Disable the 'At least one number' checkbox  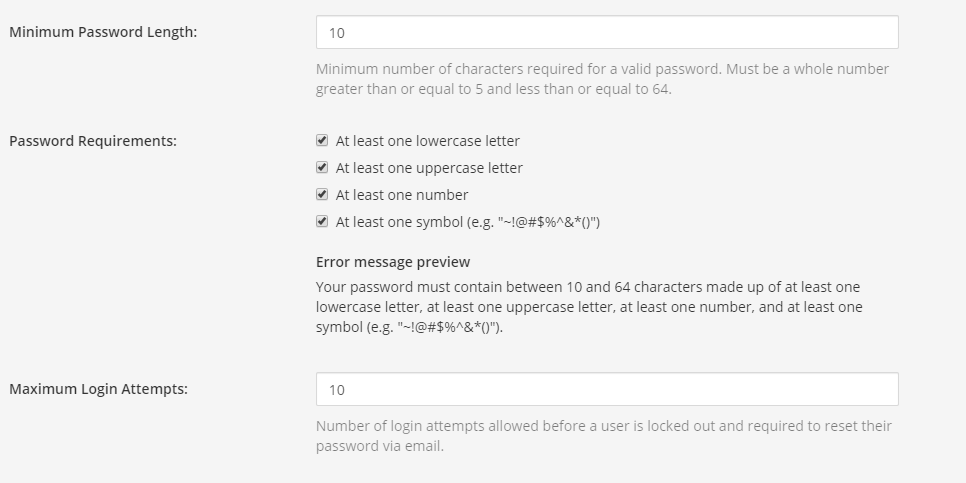322,195
